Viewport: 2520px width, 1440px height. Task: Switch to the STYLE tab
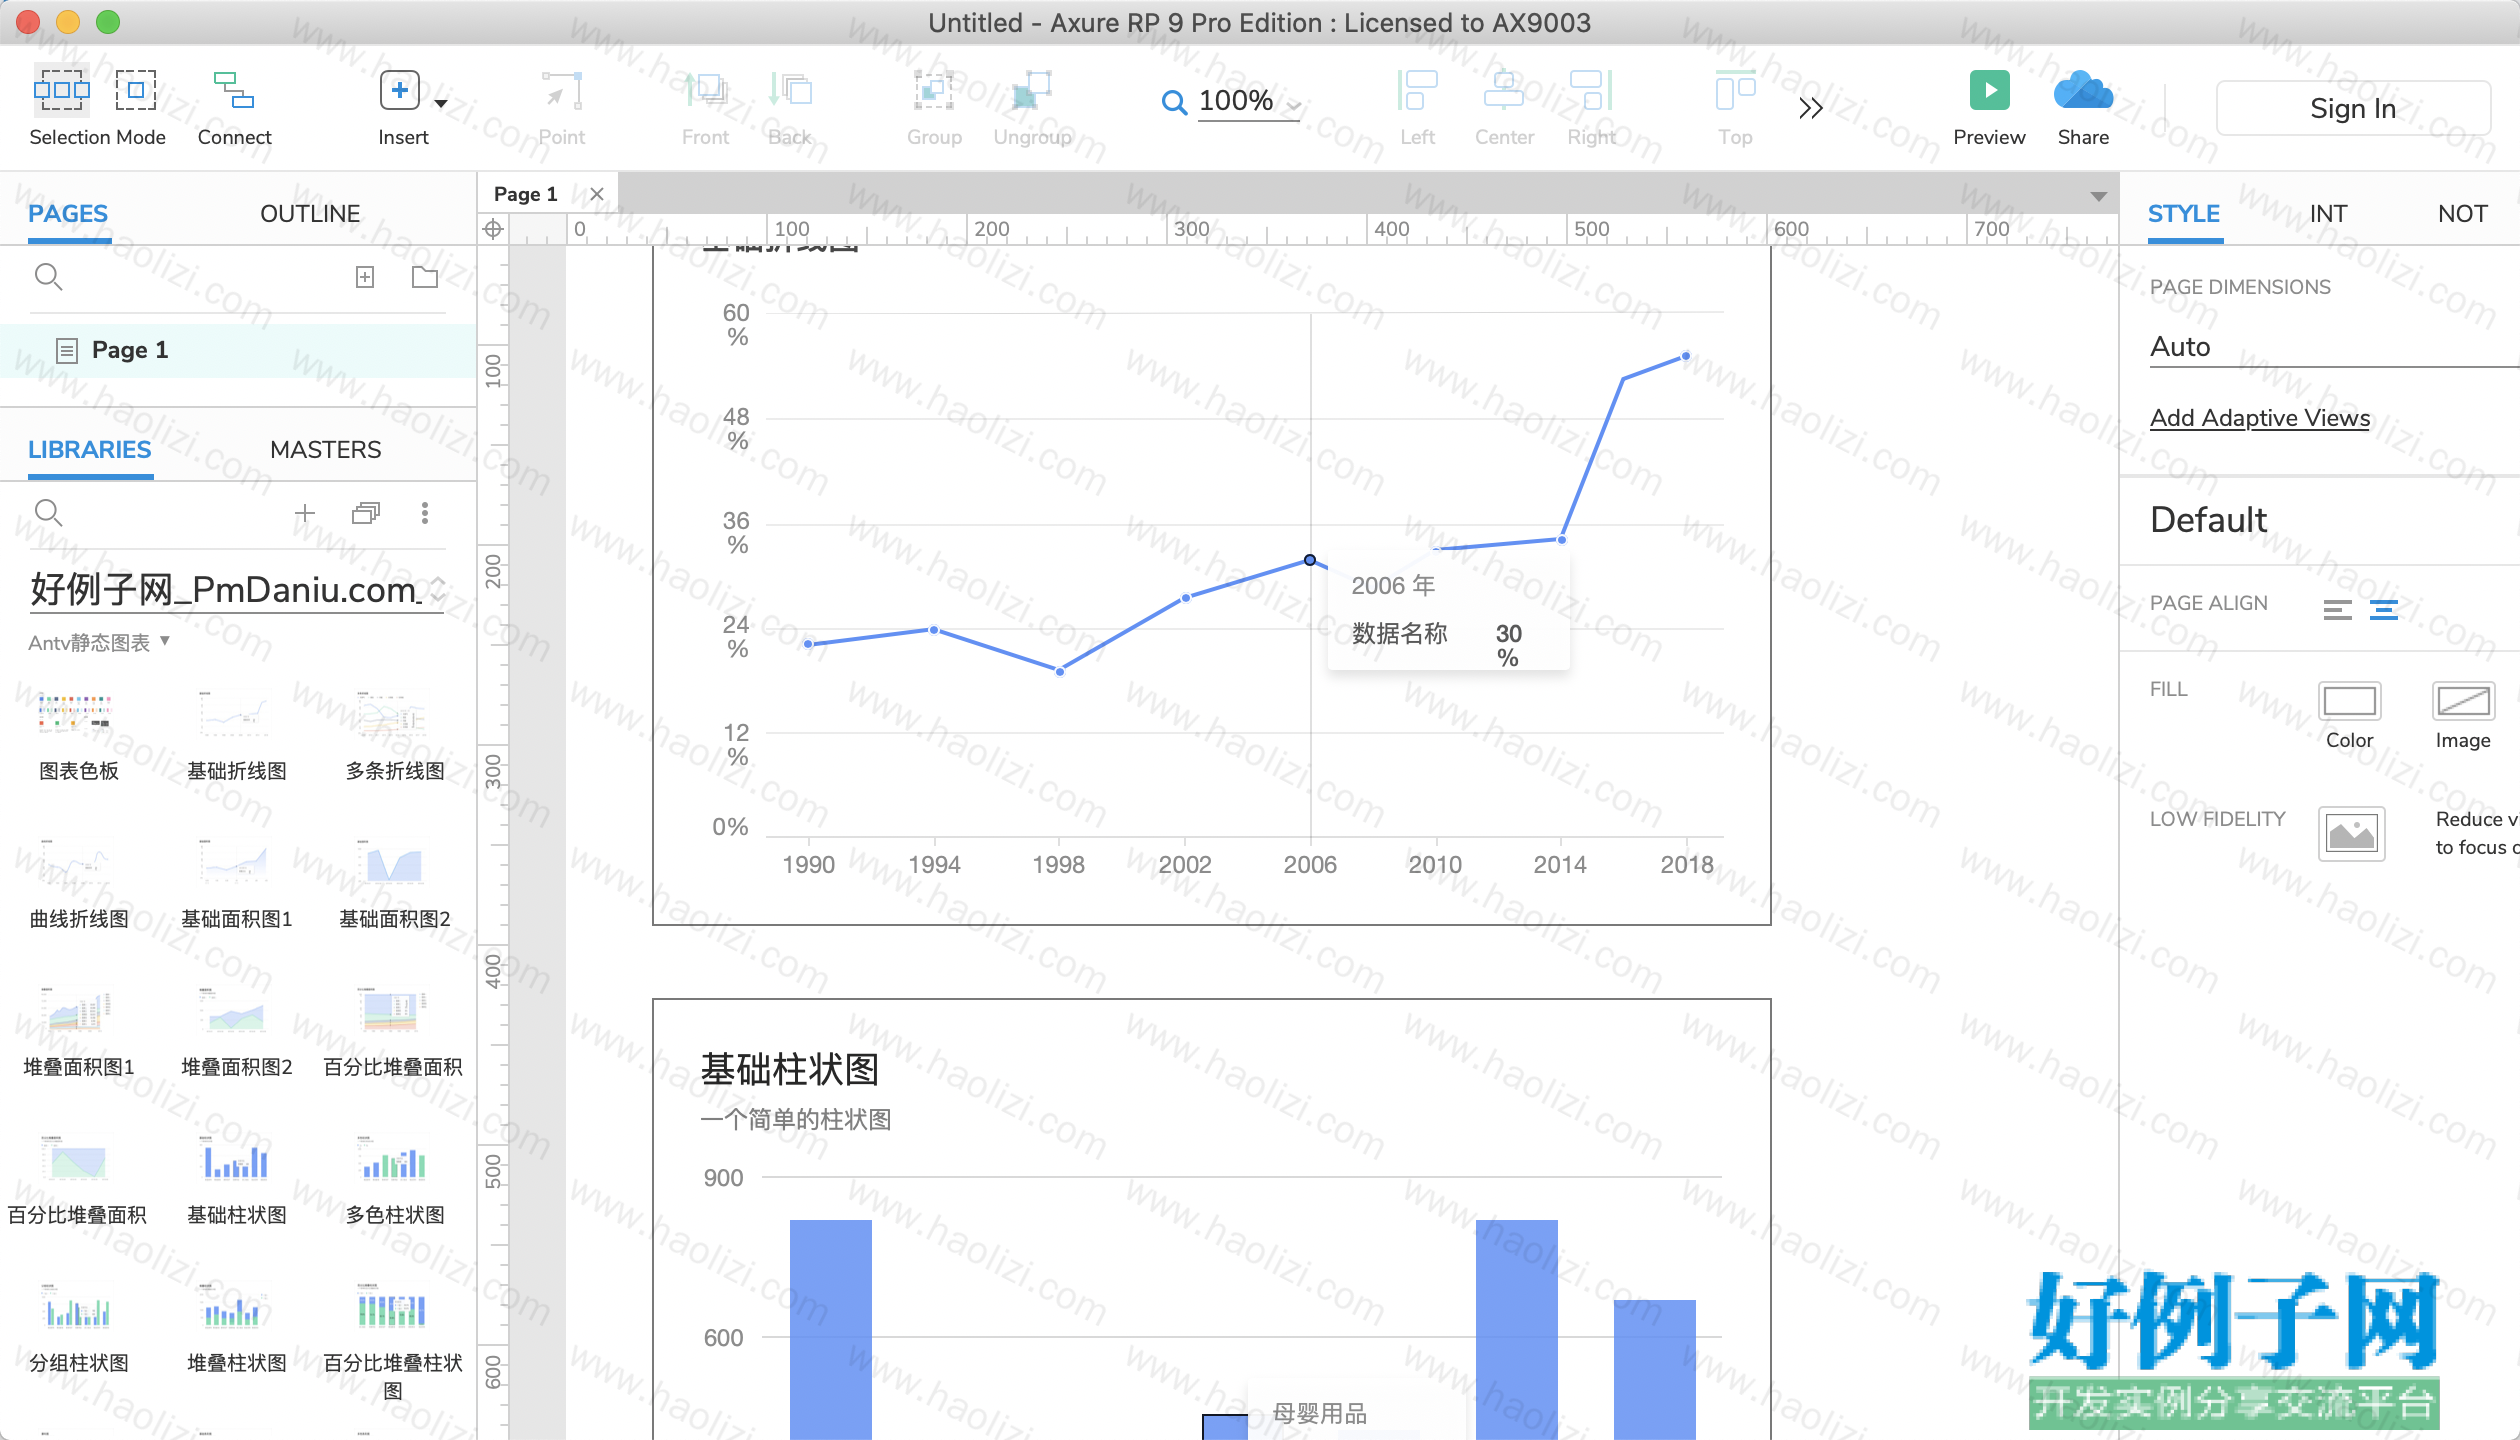[x=2184, y=213]
